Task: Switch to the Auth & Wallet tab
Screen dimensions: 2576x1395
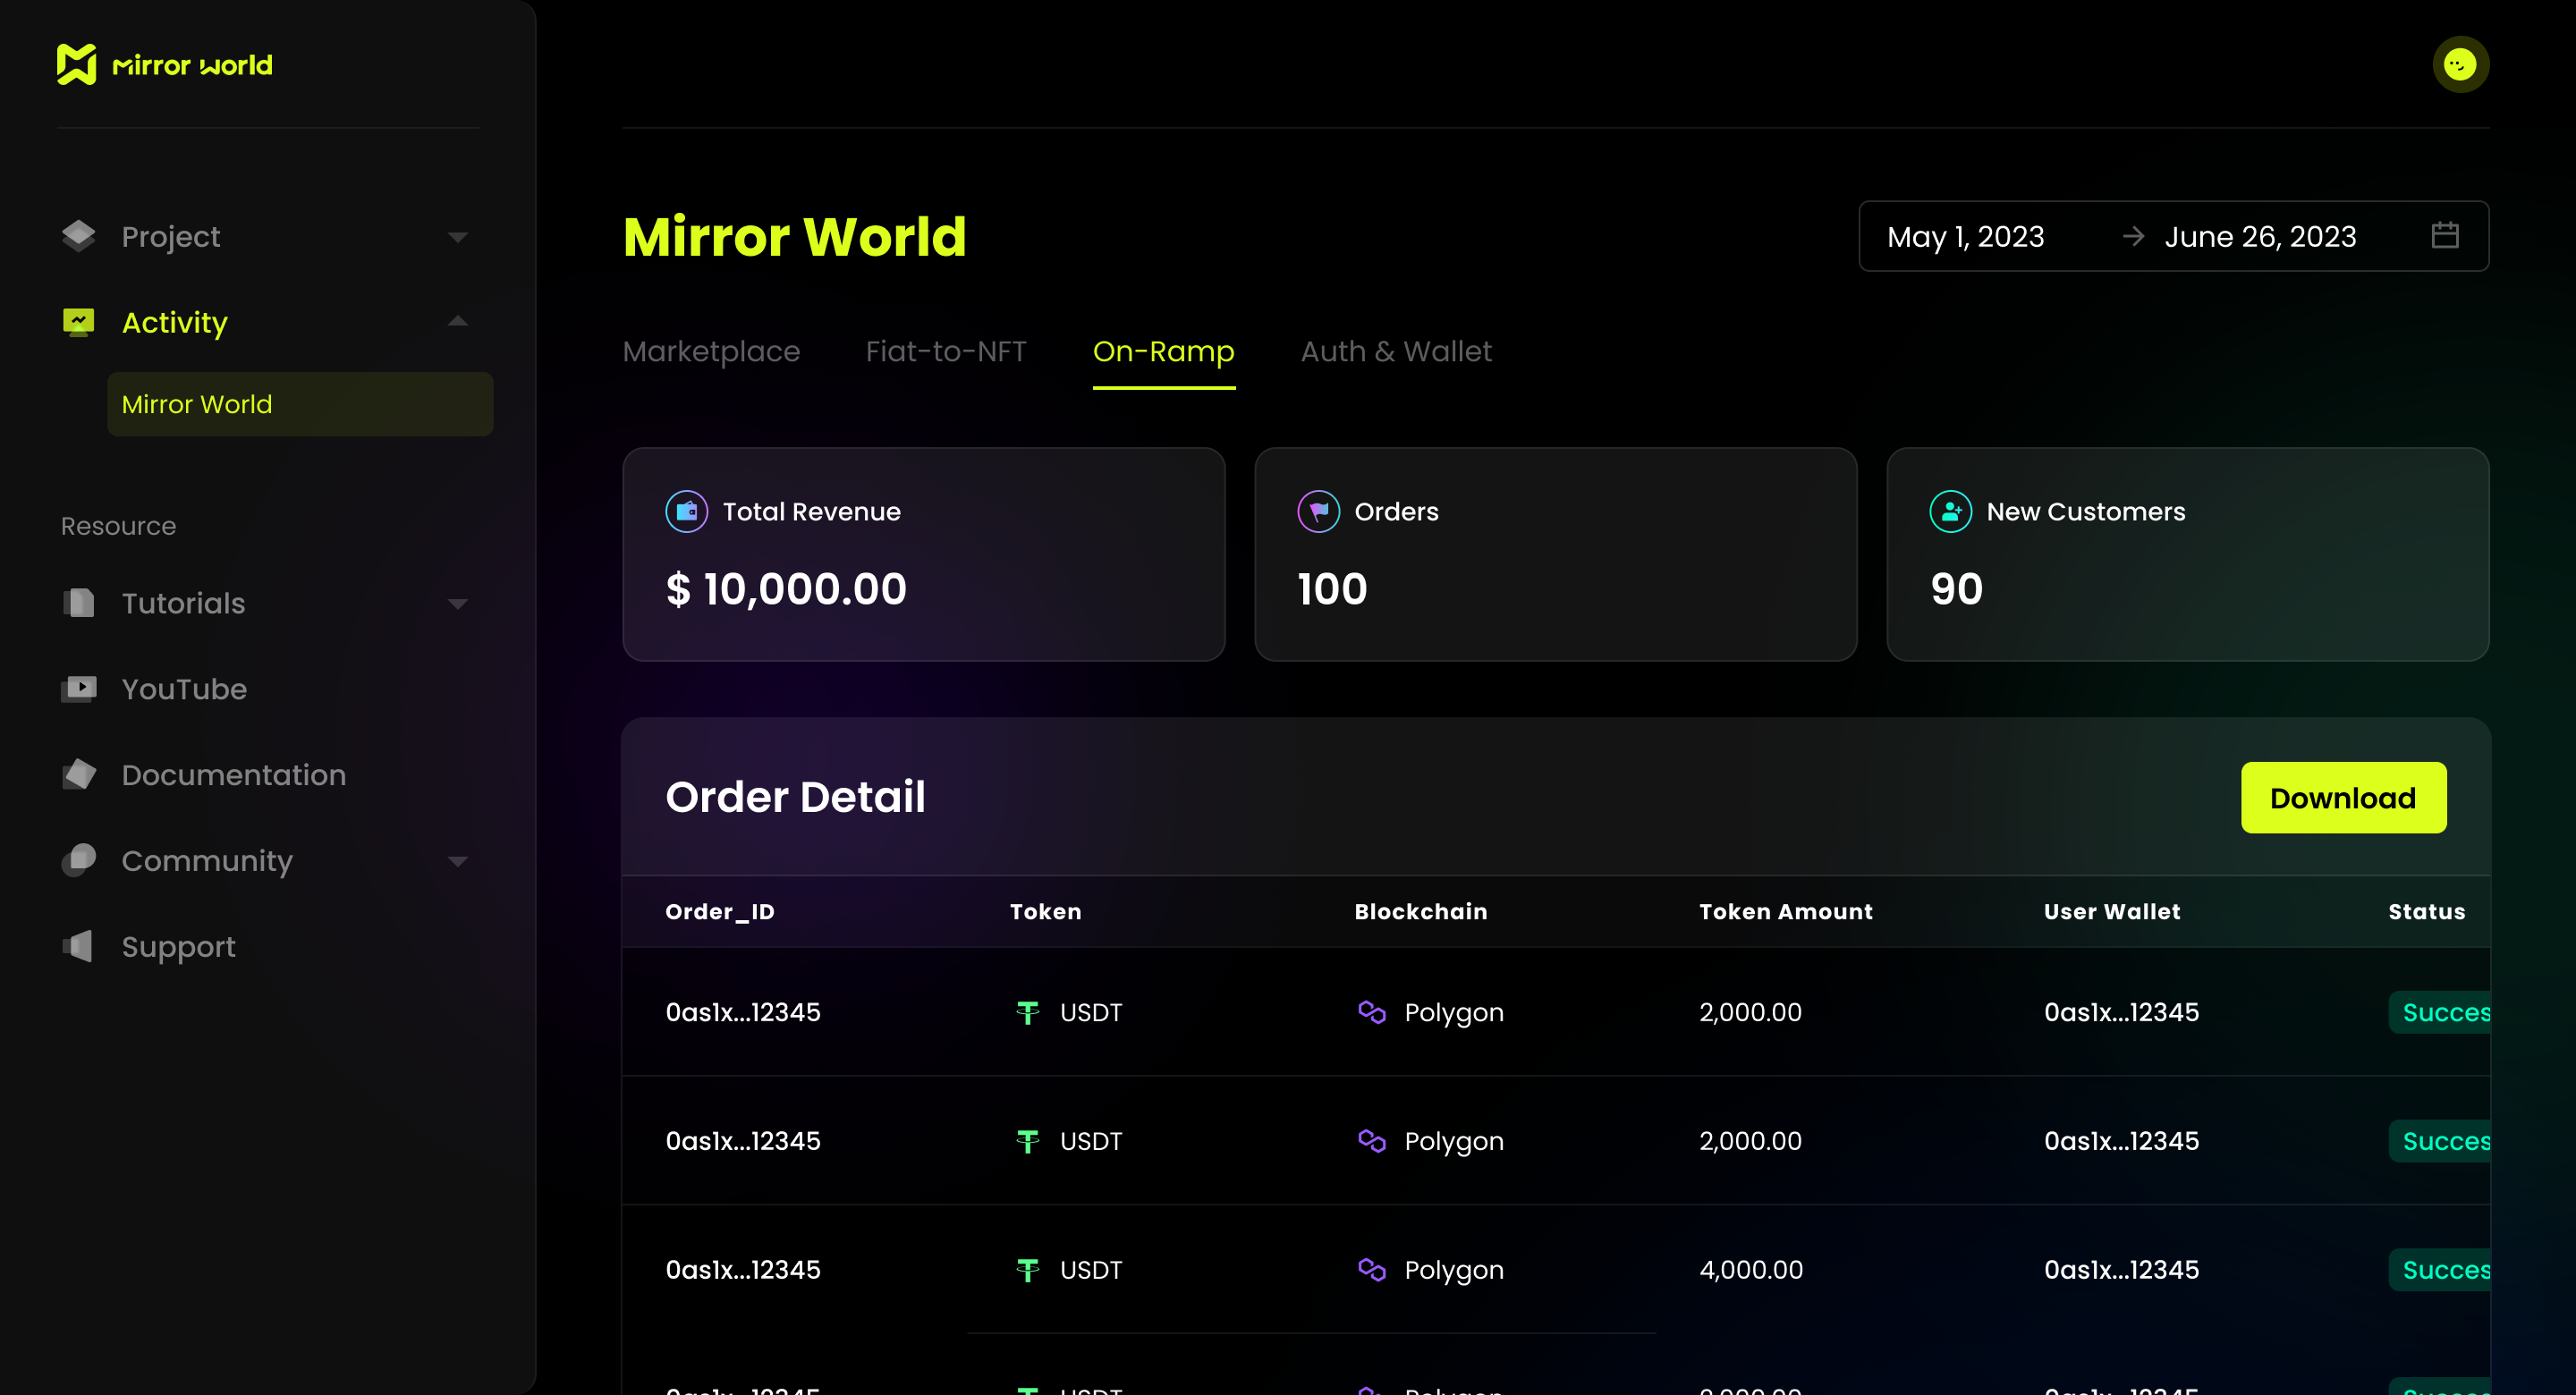Action: pos(1398,351)
